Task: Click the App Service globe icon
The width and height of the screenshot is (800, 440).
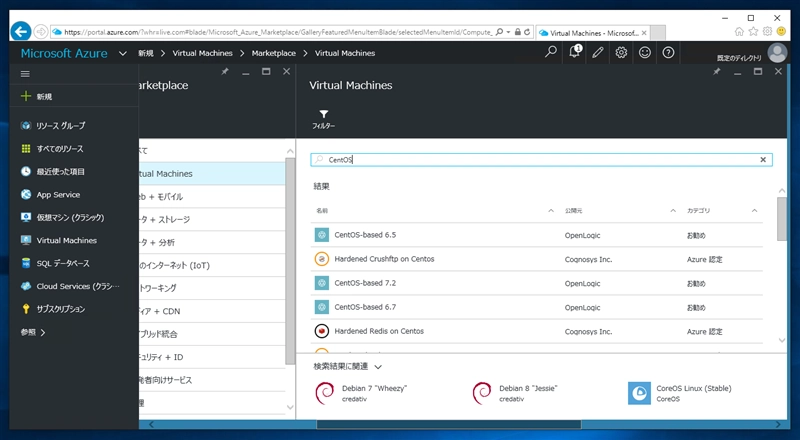Action: pyautogui.click(x=26, y=194)
